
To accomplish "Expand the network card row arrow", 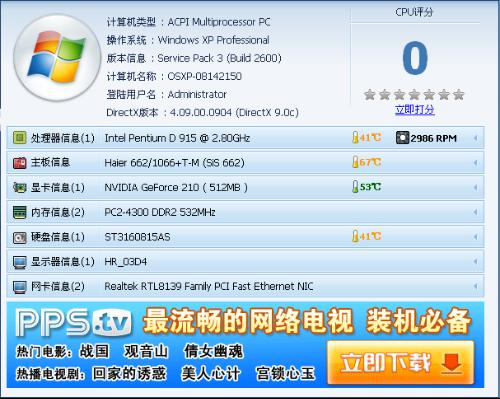I will [476, 287].
